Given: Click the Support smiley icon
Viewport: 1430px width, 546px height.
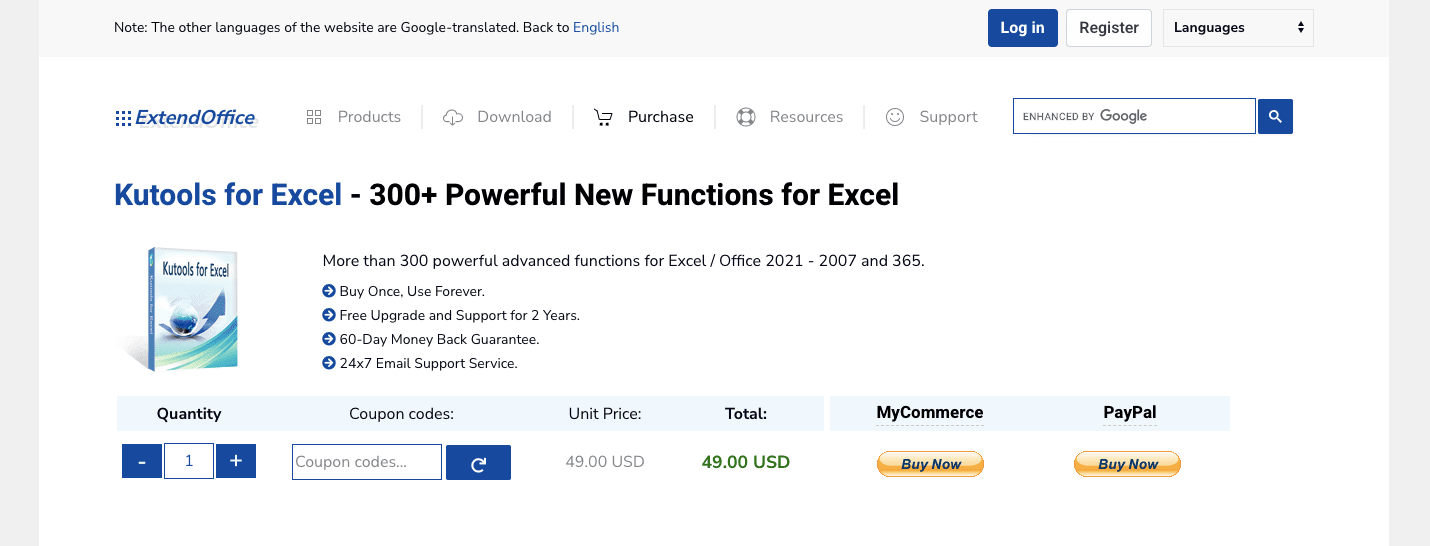Looking at the screenshot, I should (895, 117).
